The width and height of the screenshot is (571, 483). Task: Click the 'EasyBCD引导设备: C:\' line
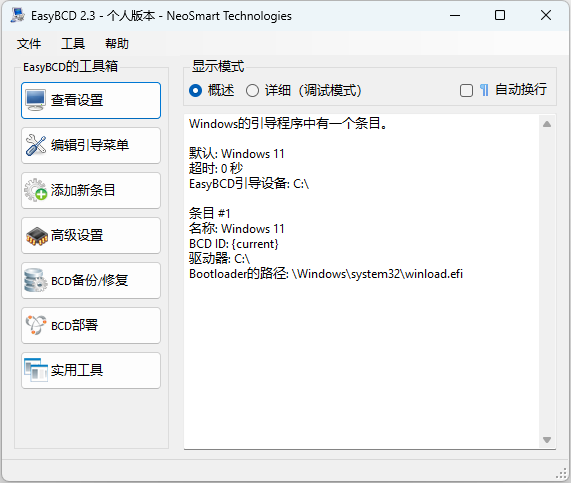click(x=249, y=183)
